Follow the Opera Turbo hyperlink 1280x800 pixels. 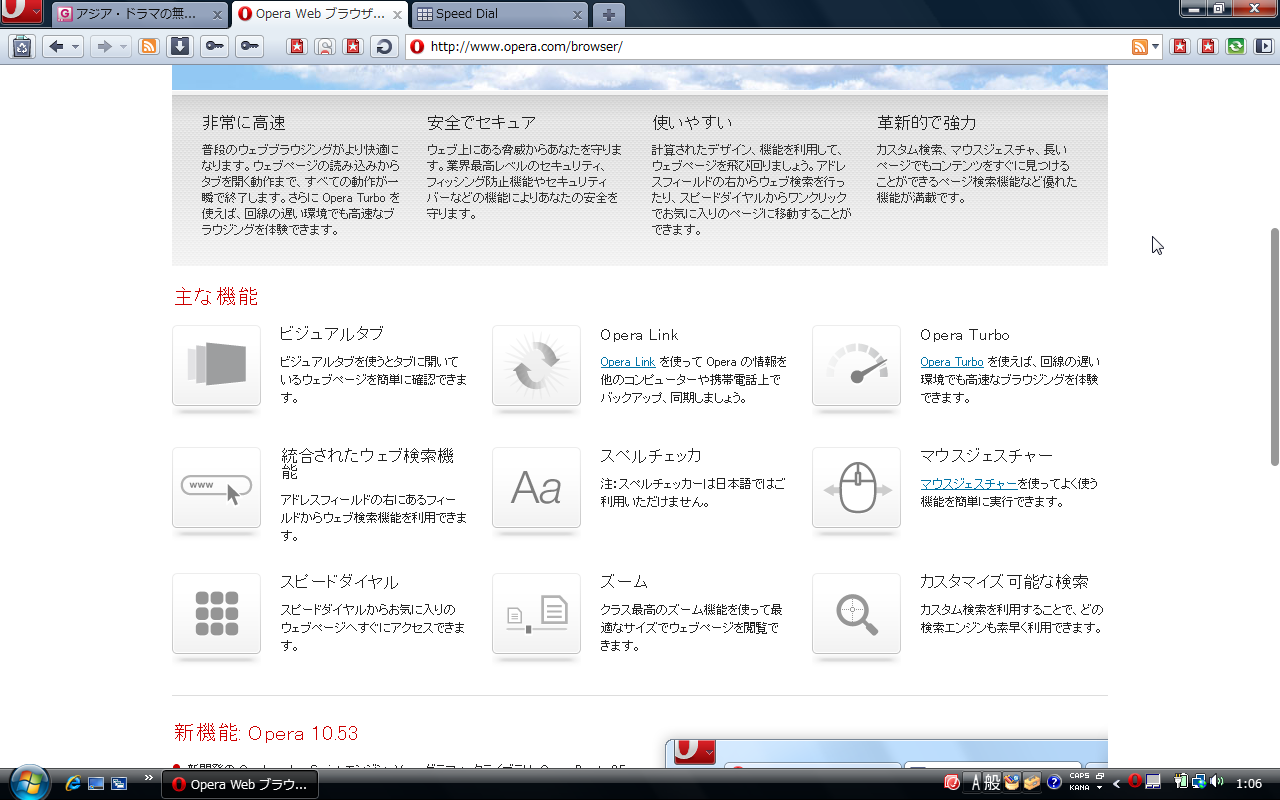(952, 362)
